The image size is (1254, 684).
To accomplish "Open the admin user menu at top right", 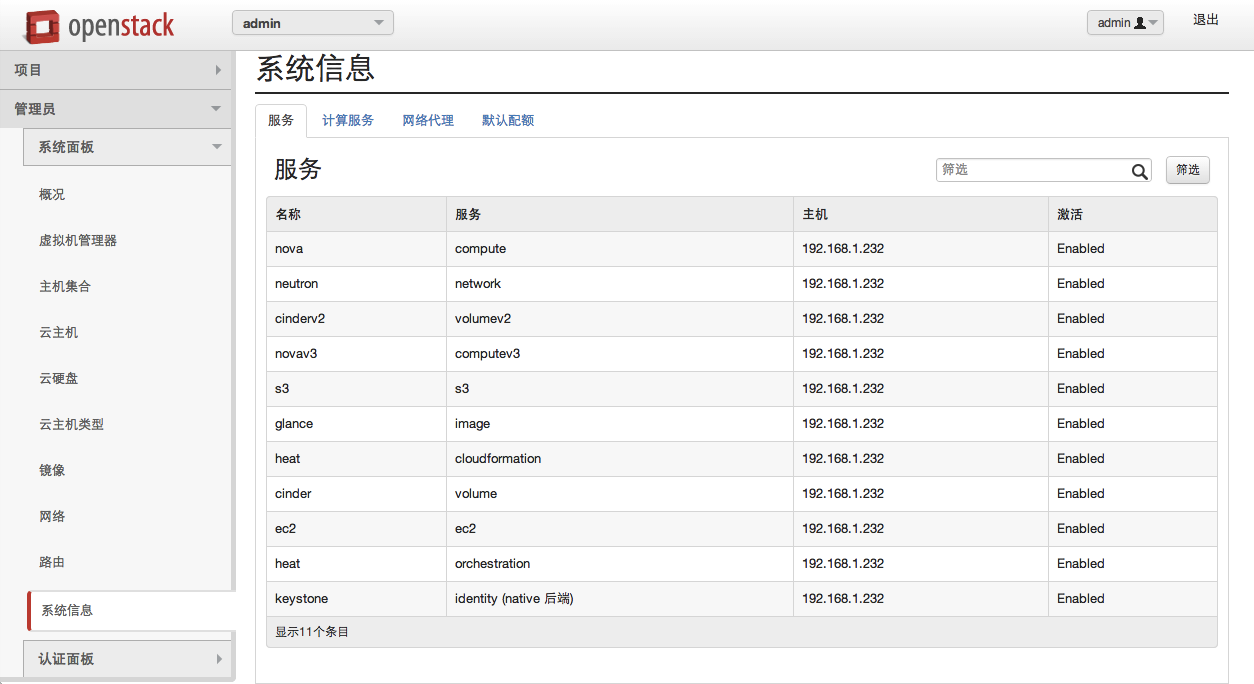I will [1124, 23].
